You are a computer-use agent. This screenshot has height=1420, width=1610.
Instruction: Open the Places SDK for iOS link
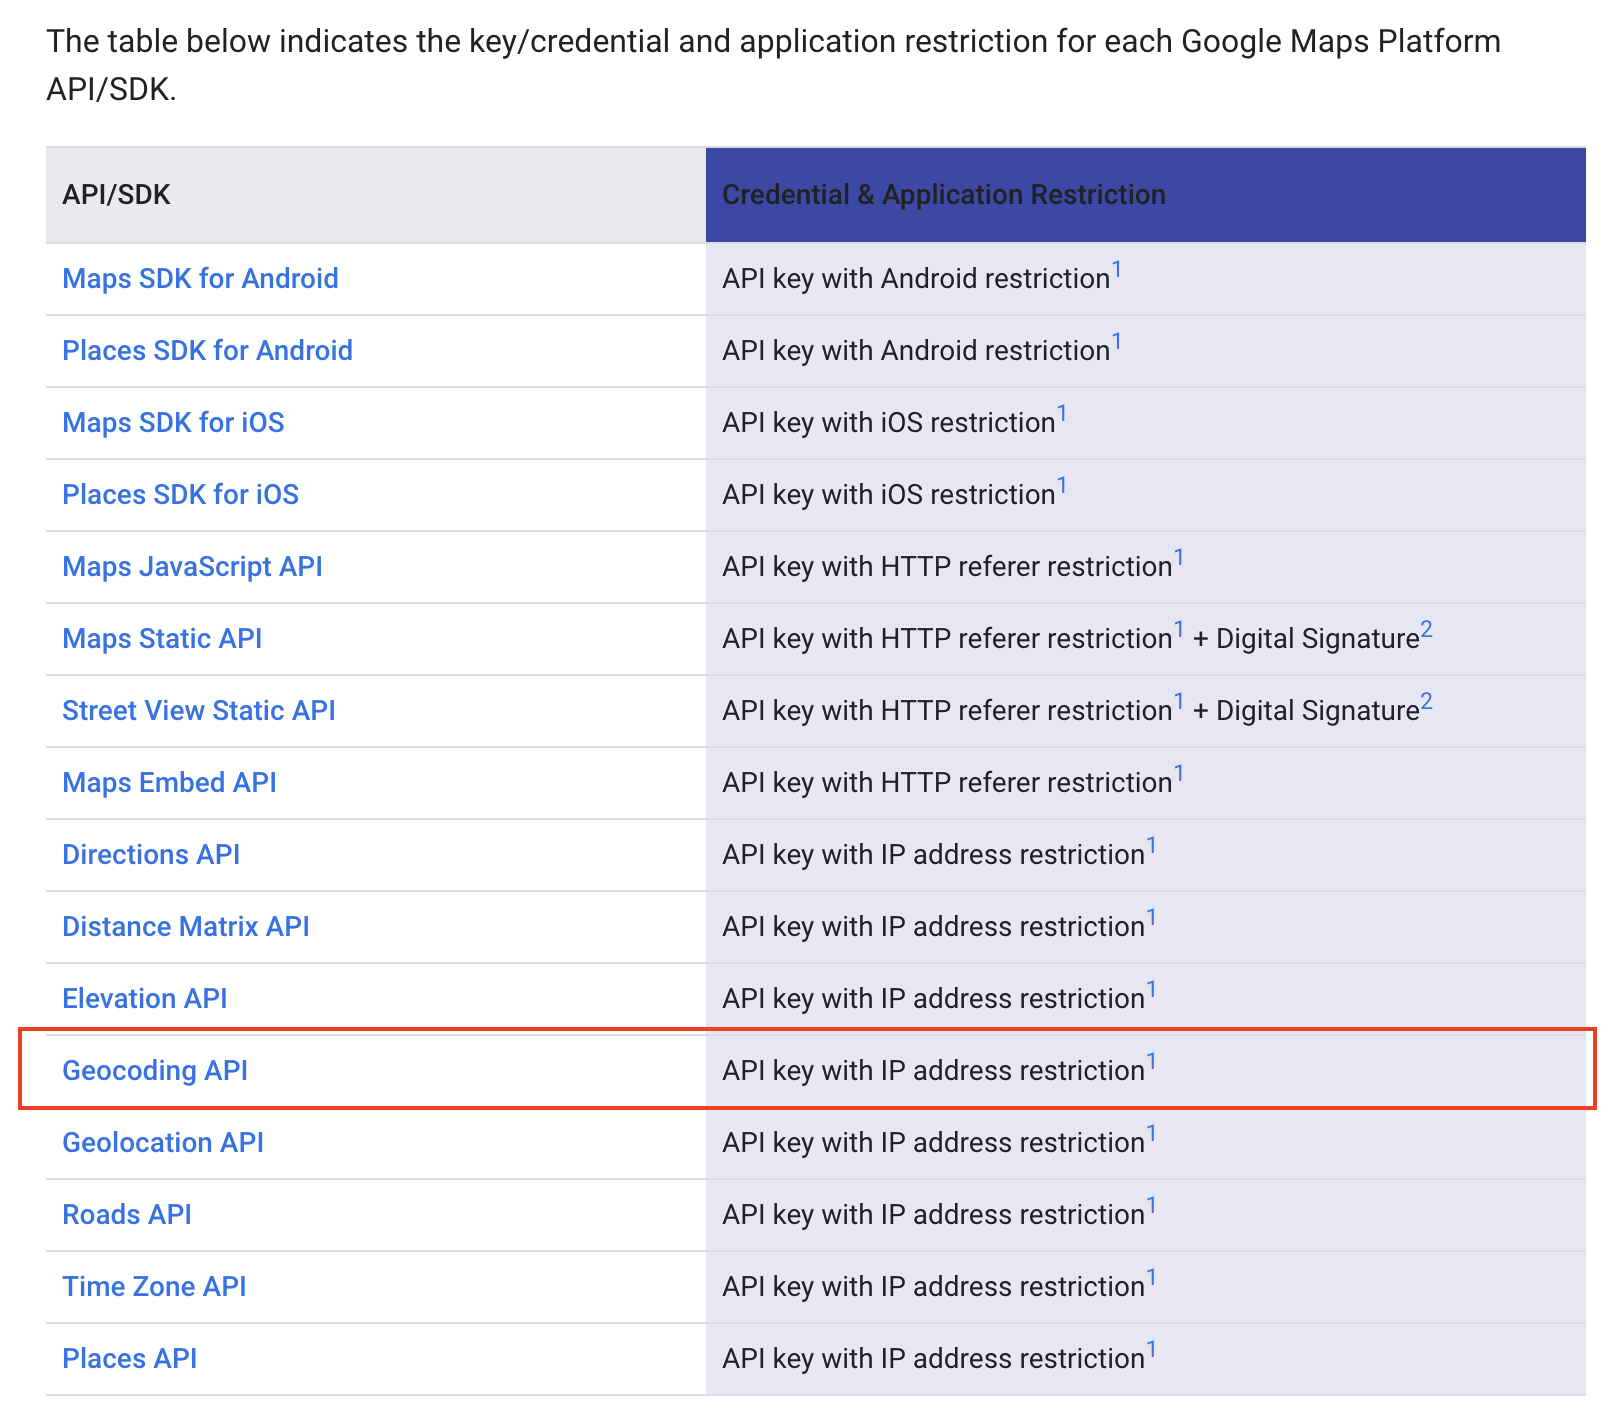(180, 494)
